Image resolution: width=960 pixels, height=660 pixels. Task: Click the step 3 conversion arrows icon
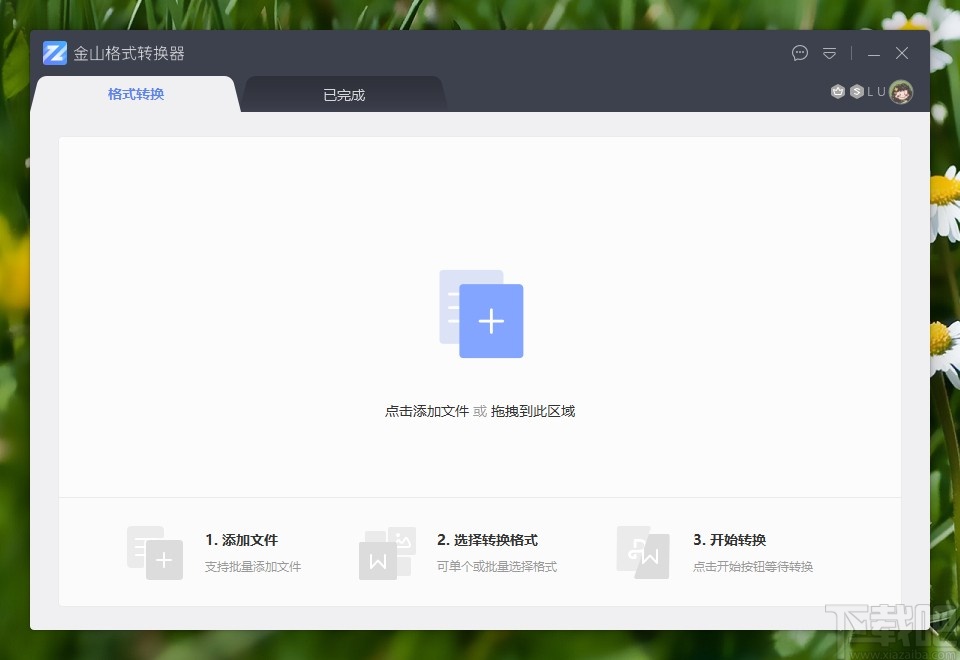(x=642, y=552)
